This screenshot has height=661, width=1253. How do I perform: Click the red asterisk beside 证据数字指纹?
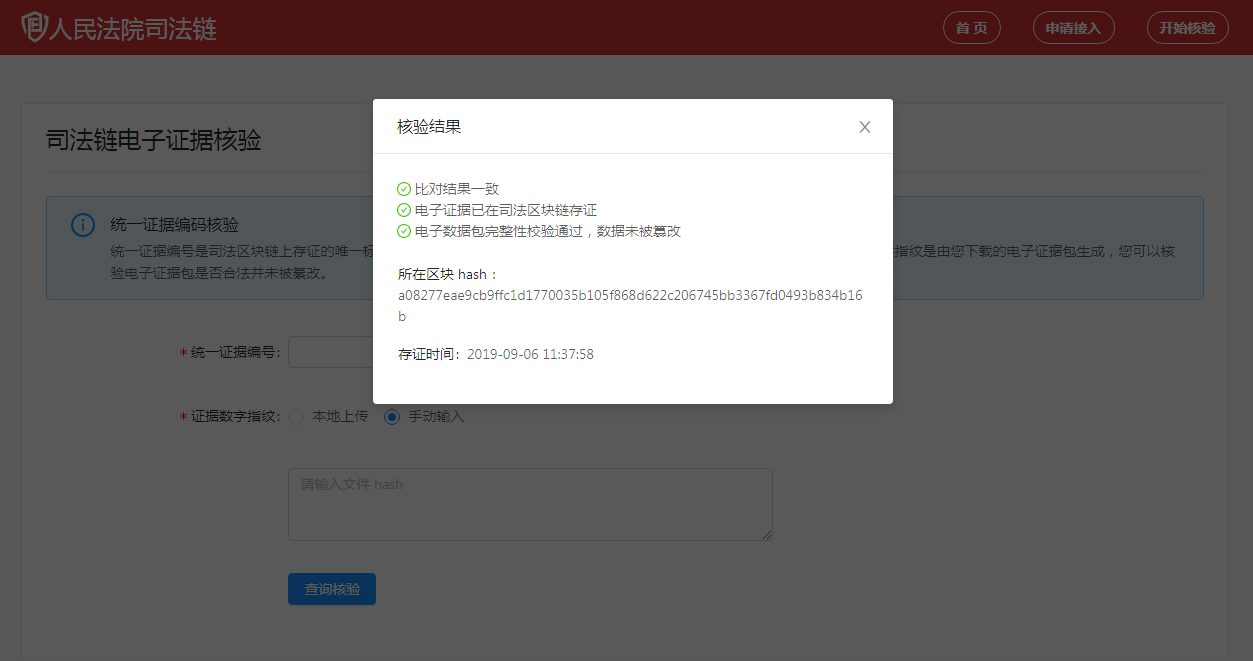click(182, 417)
